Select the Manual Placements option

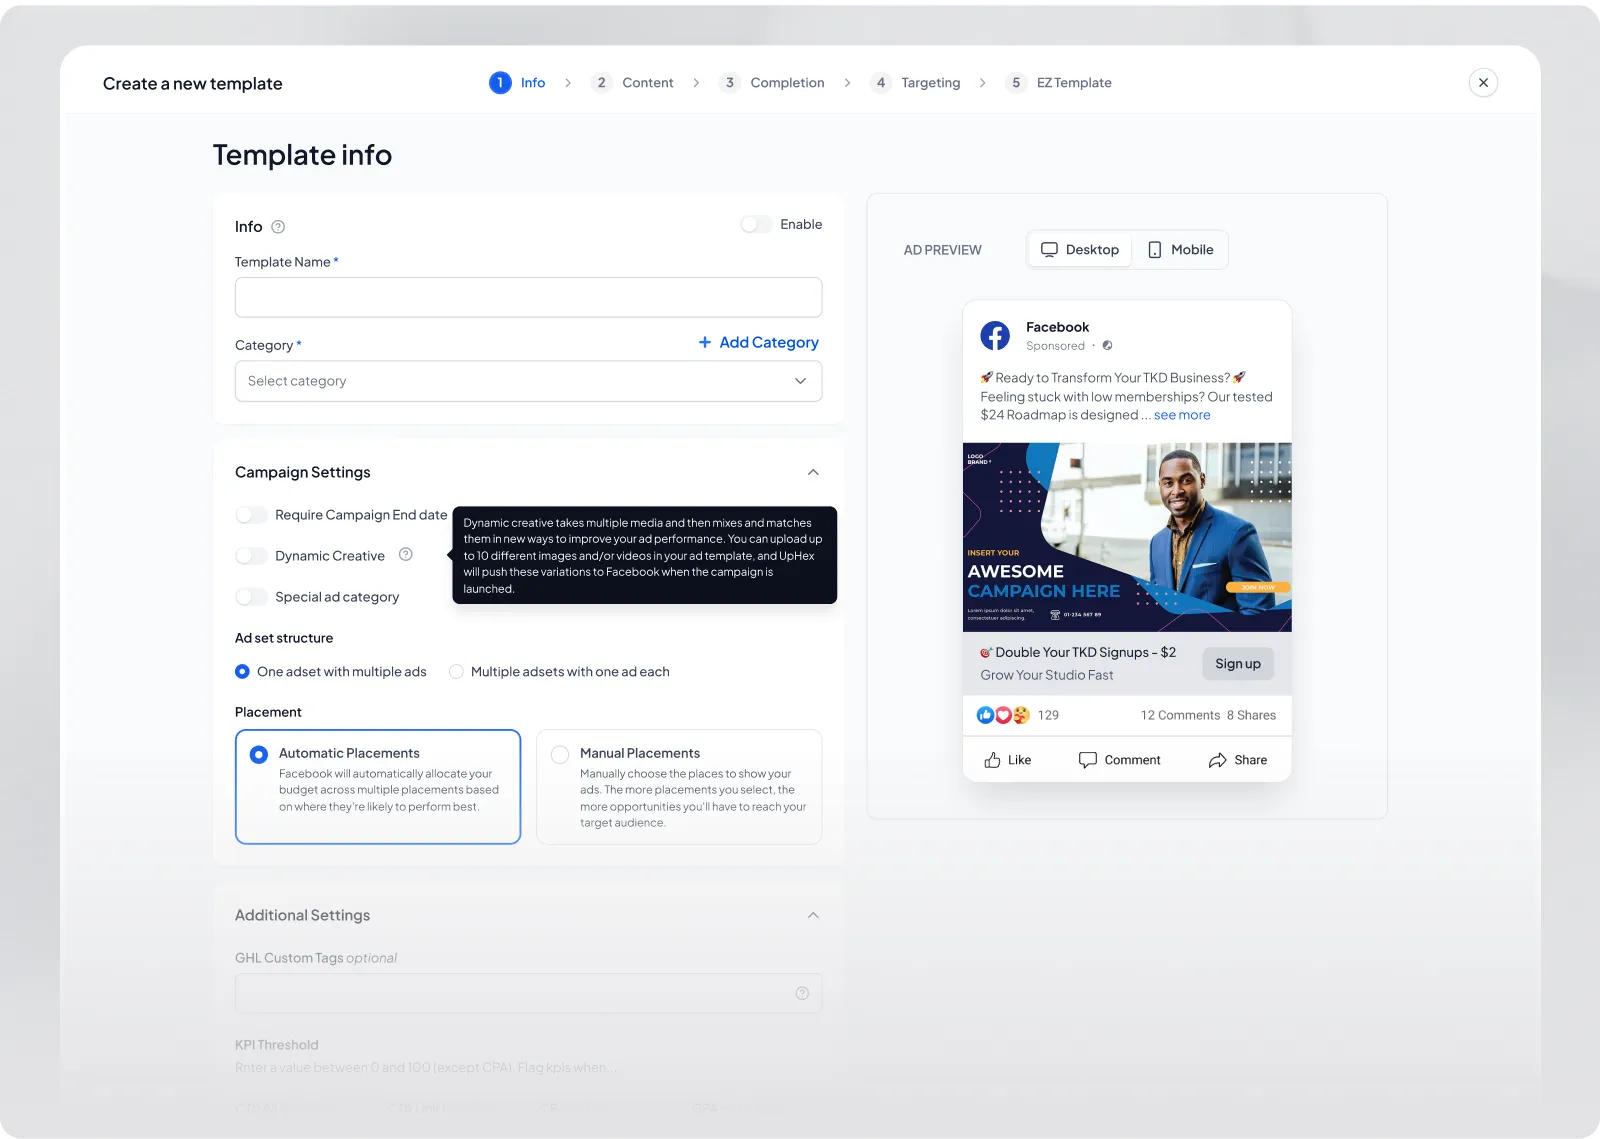679,787
